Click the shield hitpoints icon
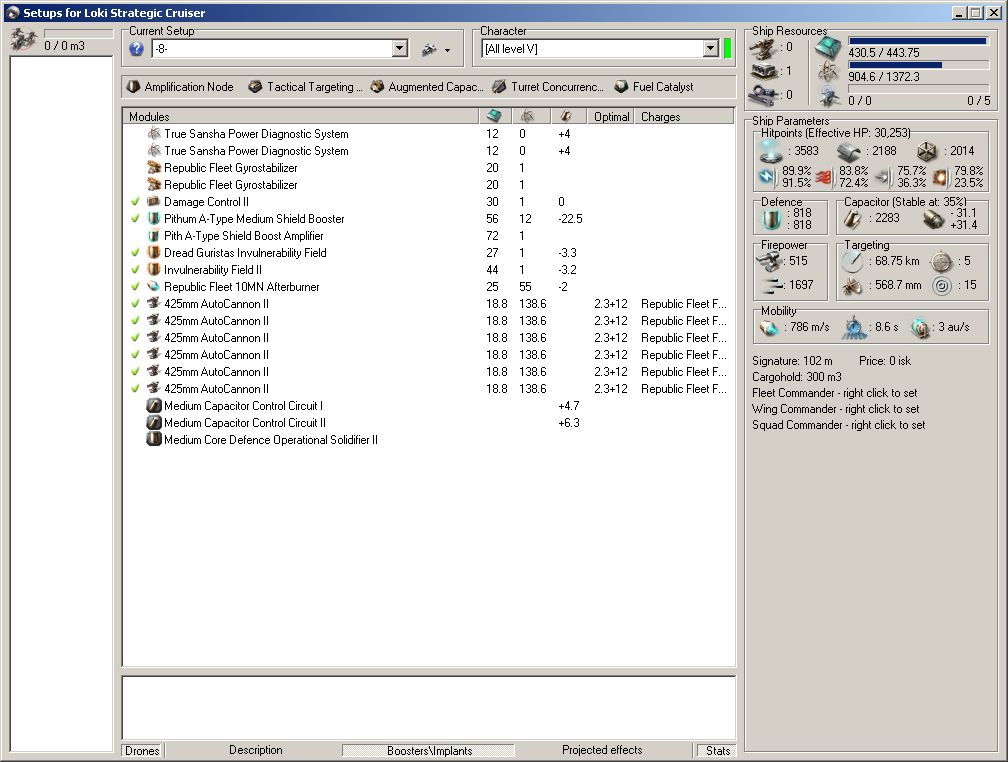This screenshot has width=1008, height=762. (x=771, y=151)
